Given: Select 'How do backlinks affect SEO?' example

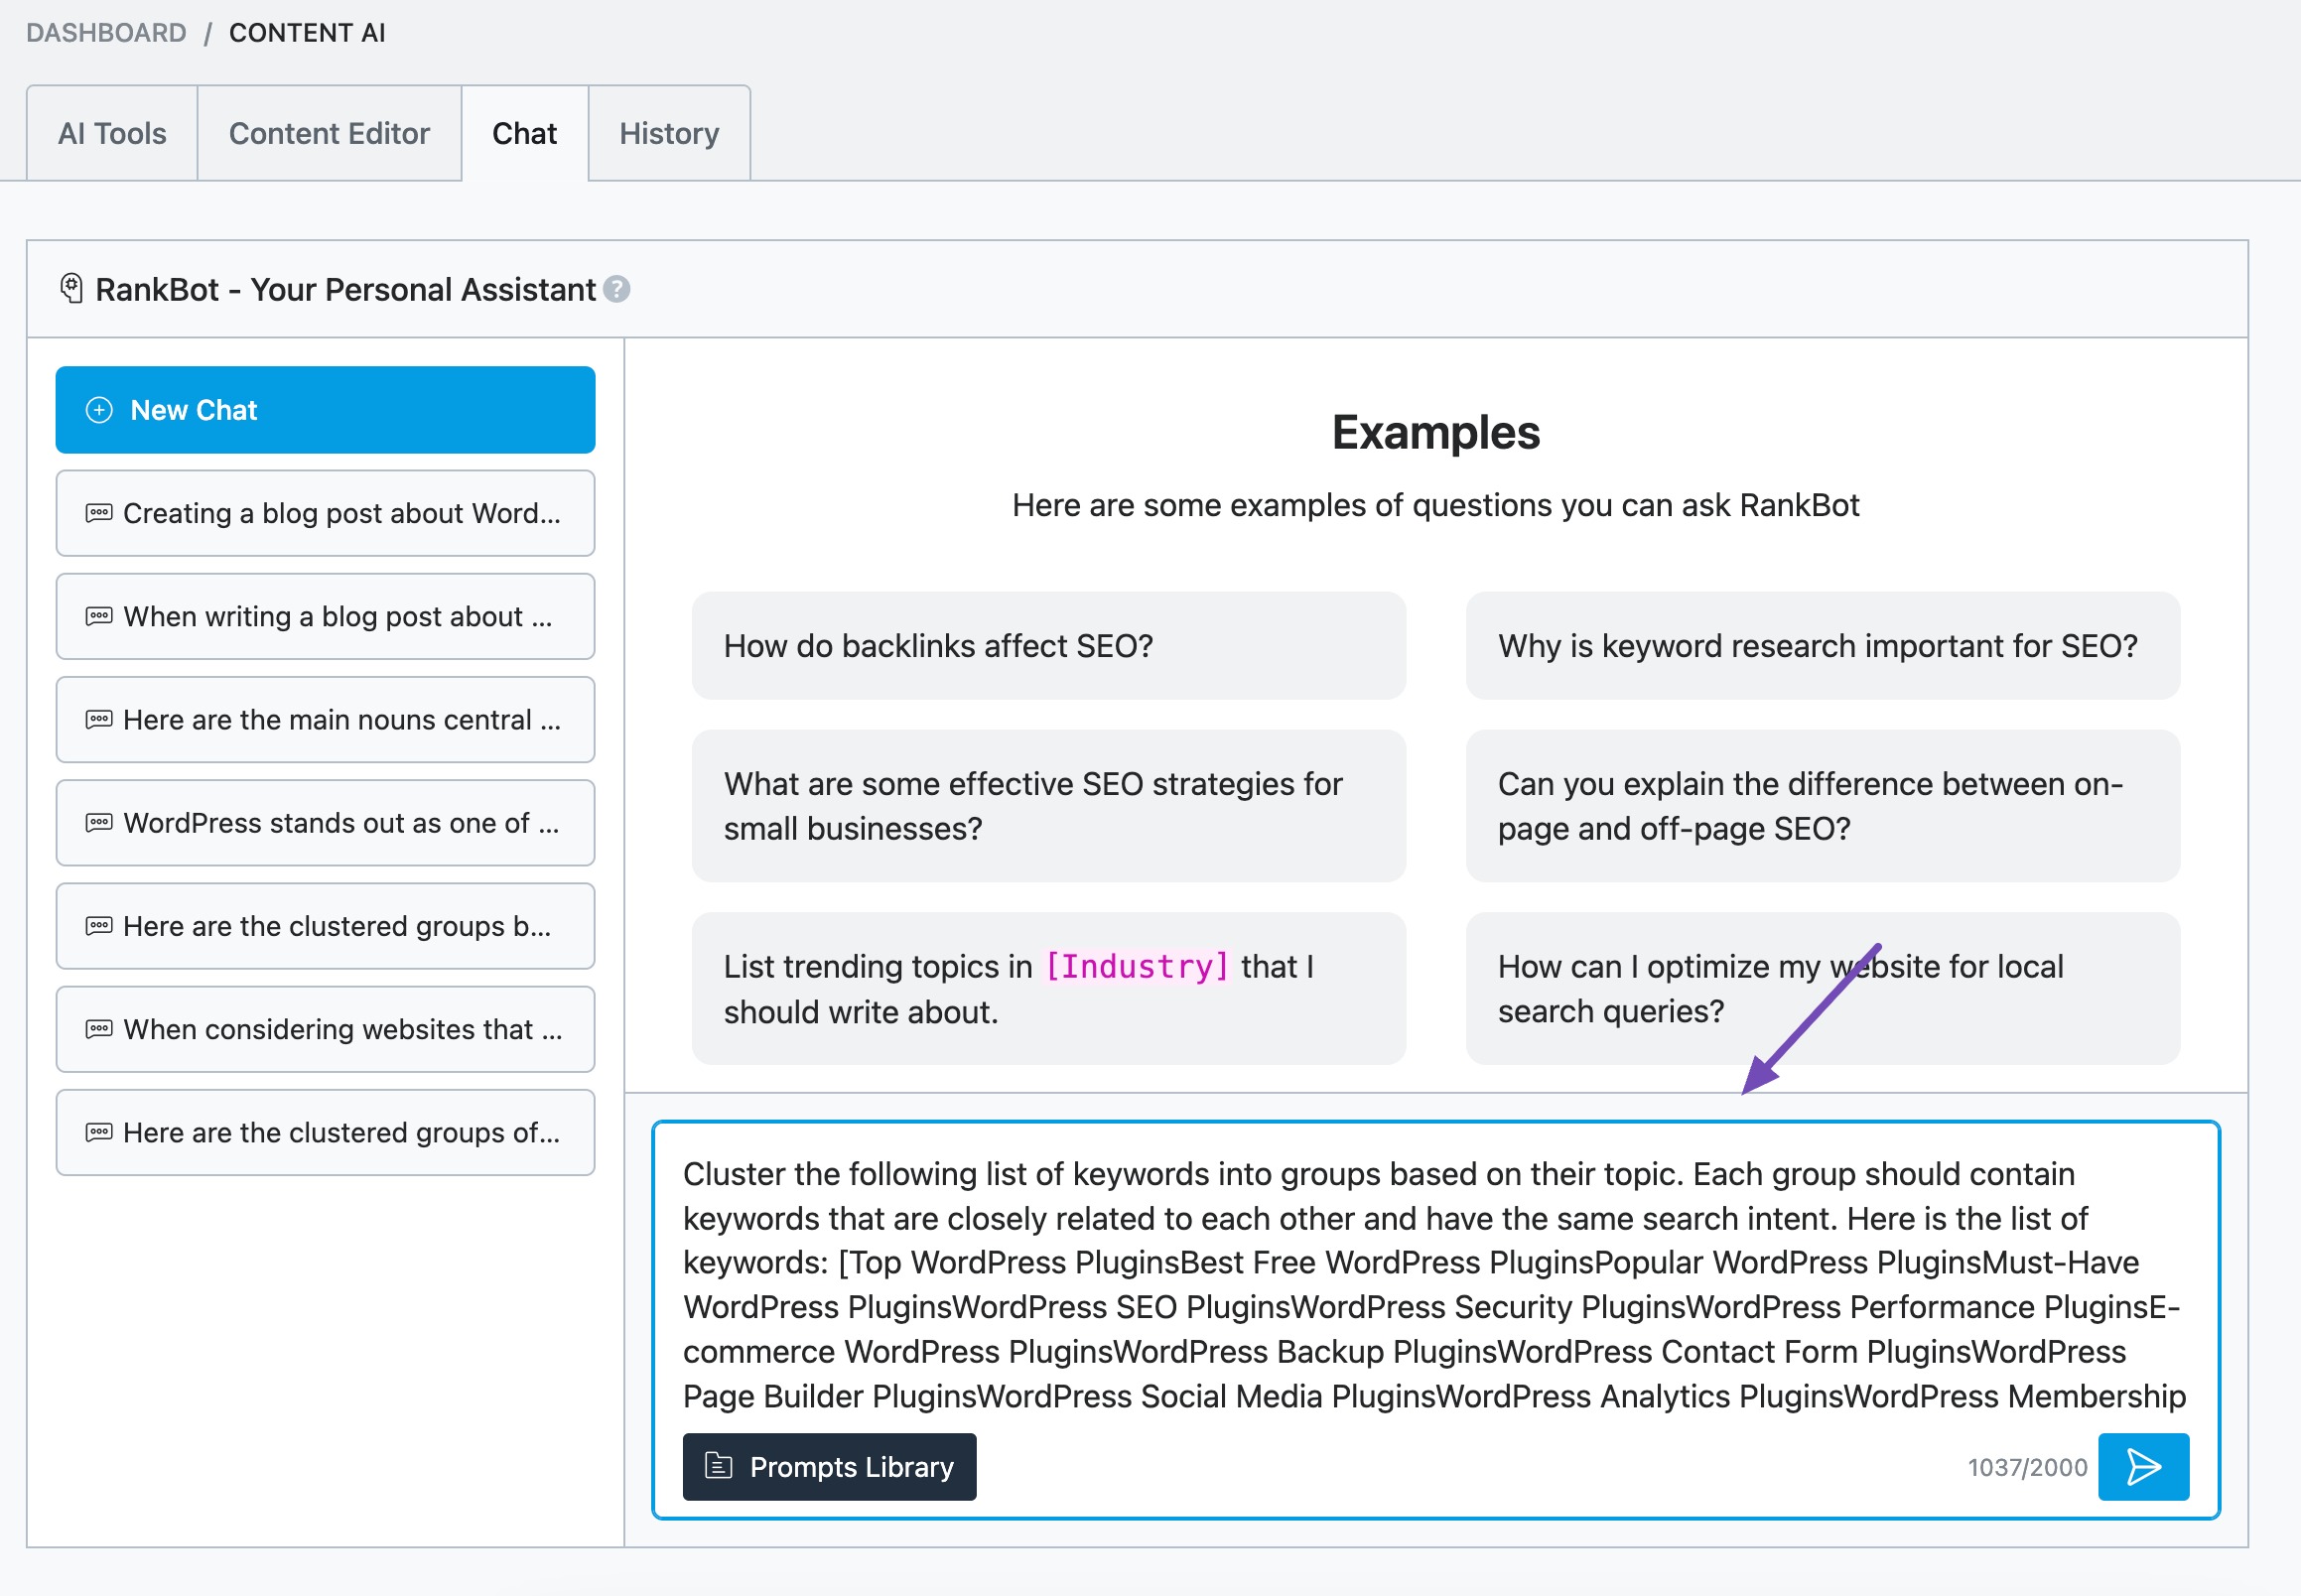Looking at the screenshot, I should [1048, 646].
